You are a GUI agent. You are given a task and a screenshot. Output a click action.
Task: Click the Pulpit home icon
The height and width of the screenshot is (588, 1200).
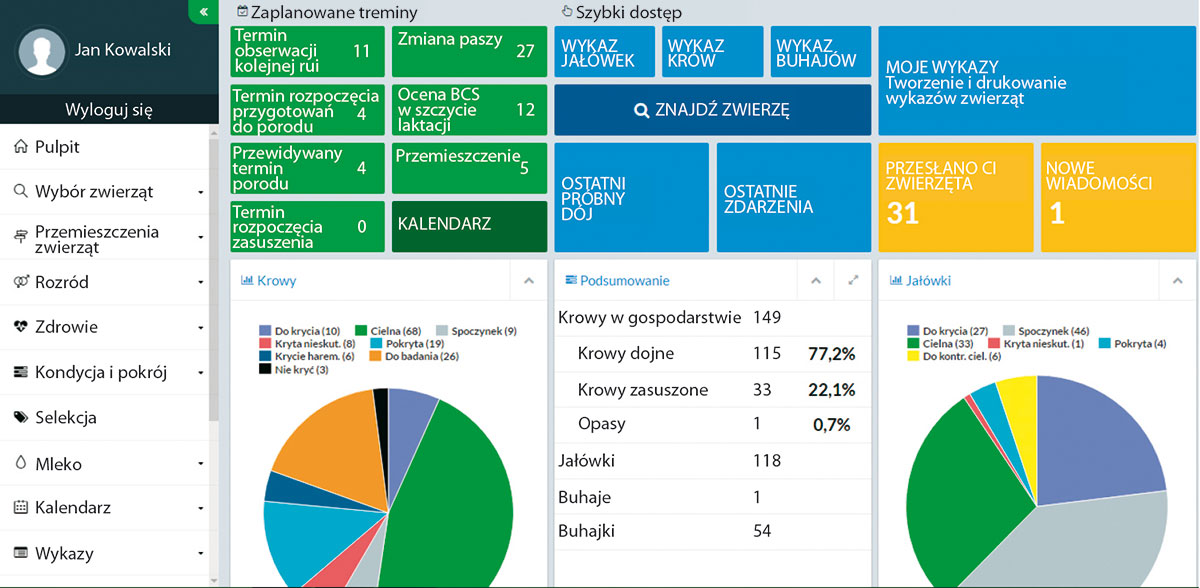click(x=20, y=147)
